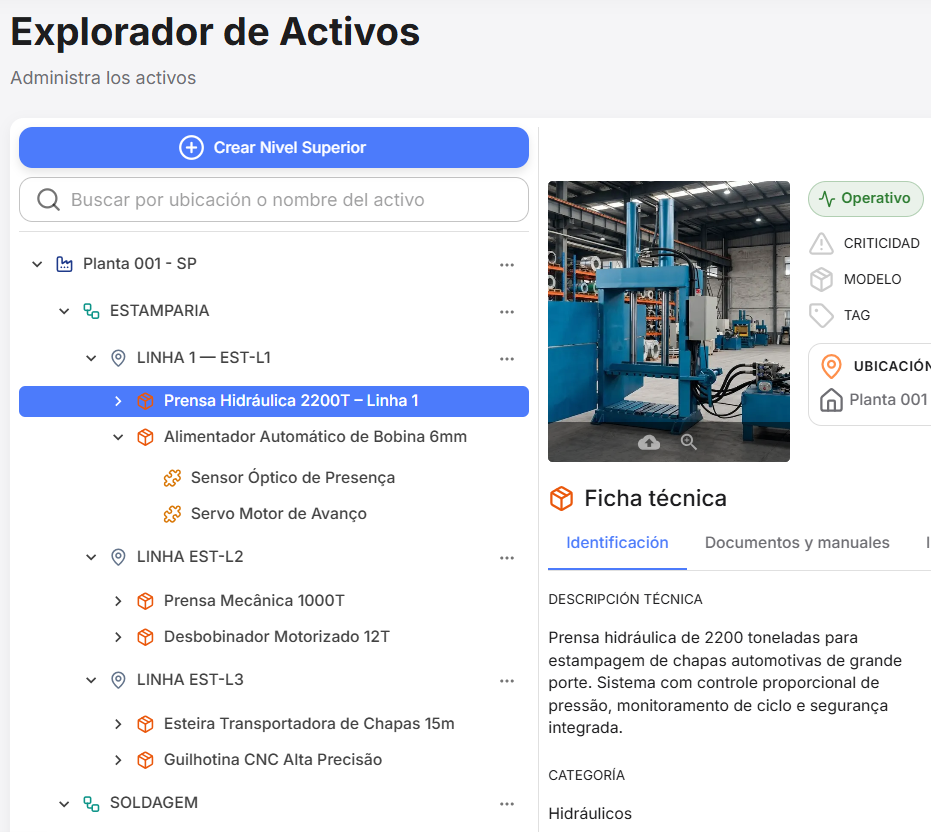Expand Guilhotina CNC Alta Precisão
This screenshot has width=931, height=832.
(118, 760)
